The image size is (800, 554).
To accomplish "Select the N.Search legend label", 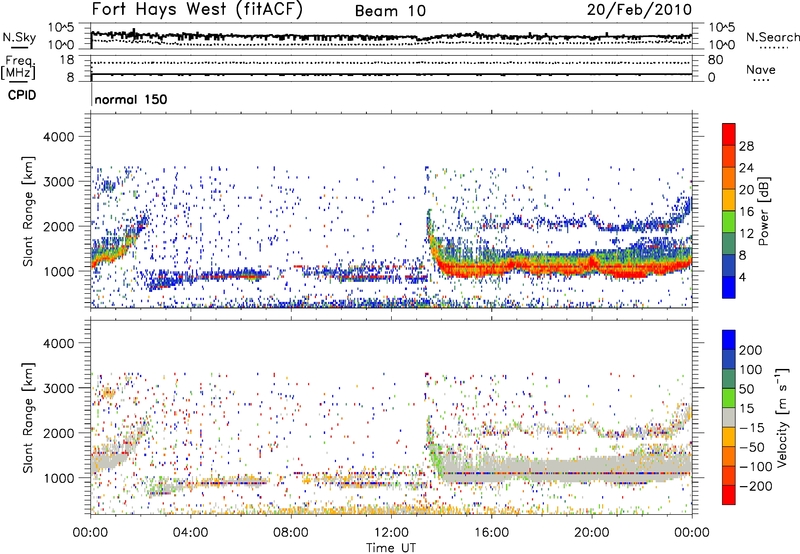I will click(773, 37).
